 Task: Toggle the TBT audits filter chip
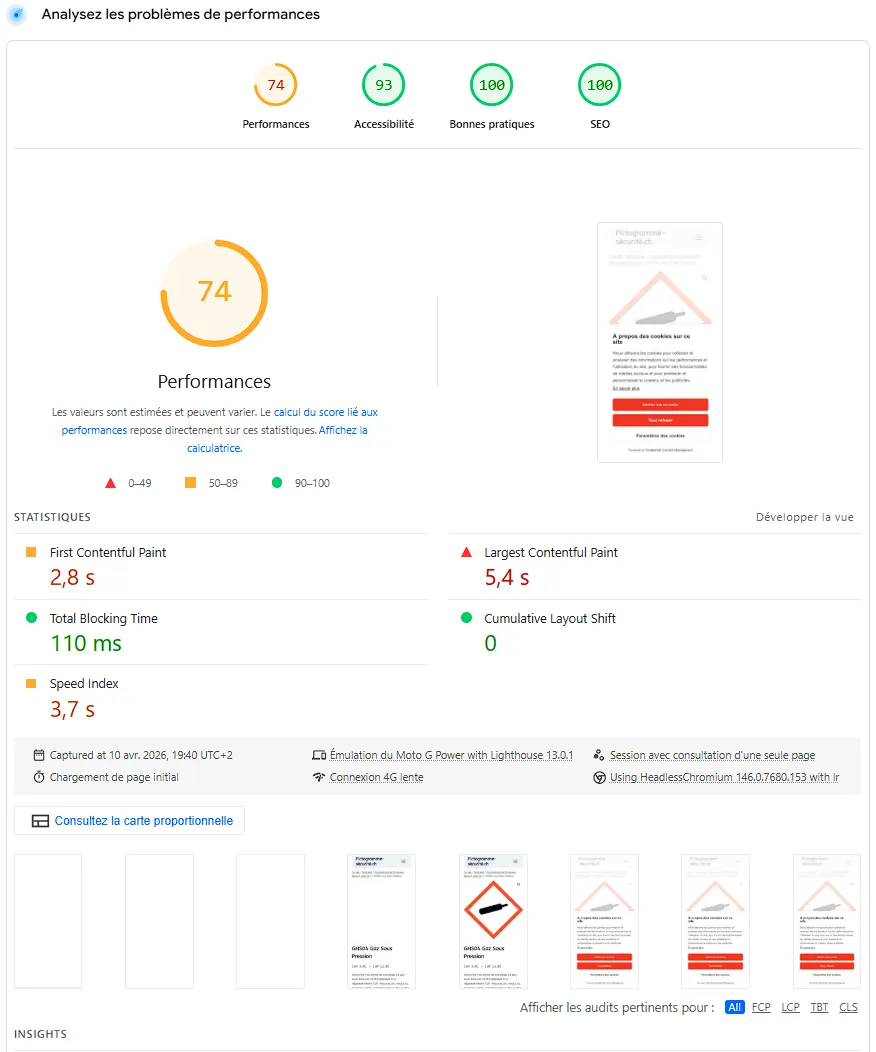[x=819, y=1007]
